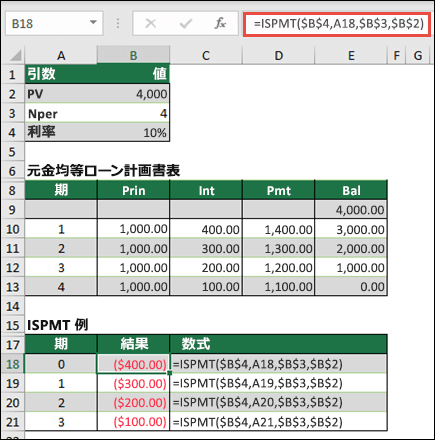
Task: Click the 400.00 interest cell
Action: pyautogui.click(x=206, y=229)
